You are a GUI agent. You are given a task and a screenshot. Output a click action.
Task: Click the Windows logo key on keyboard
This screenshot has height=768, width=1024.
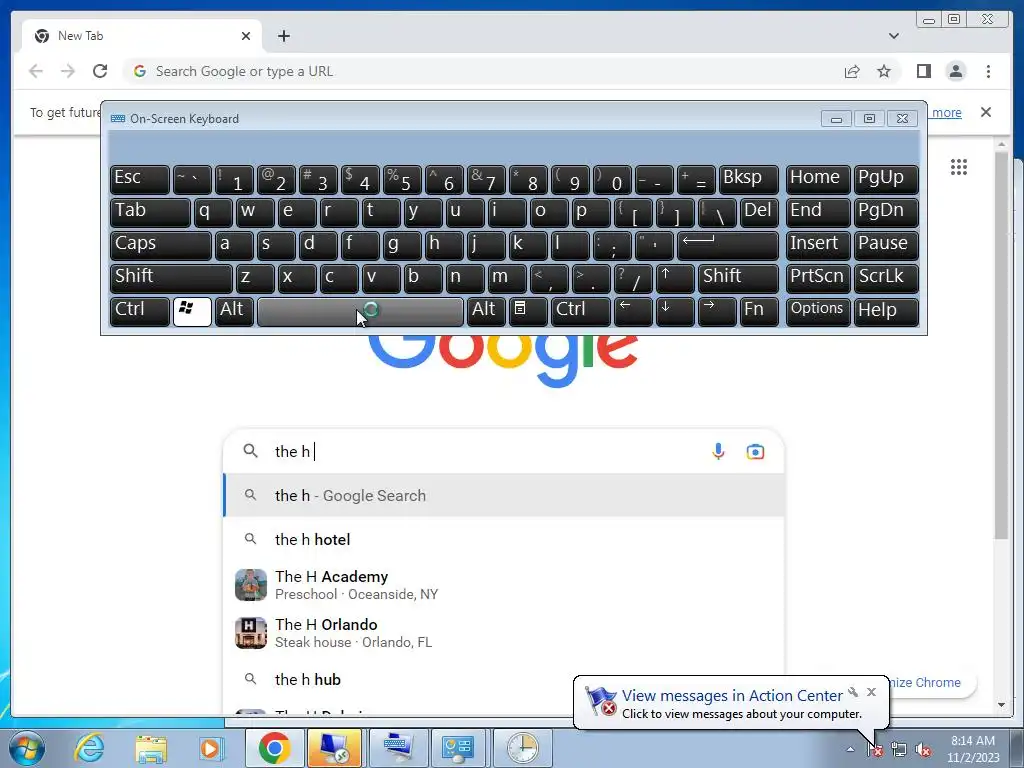pyautogui.click(x=192, y=311)
